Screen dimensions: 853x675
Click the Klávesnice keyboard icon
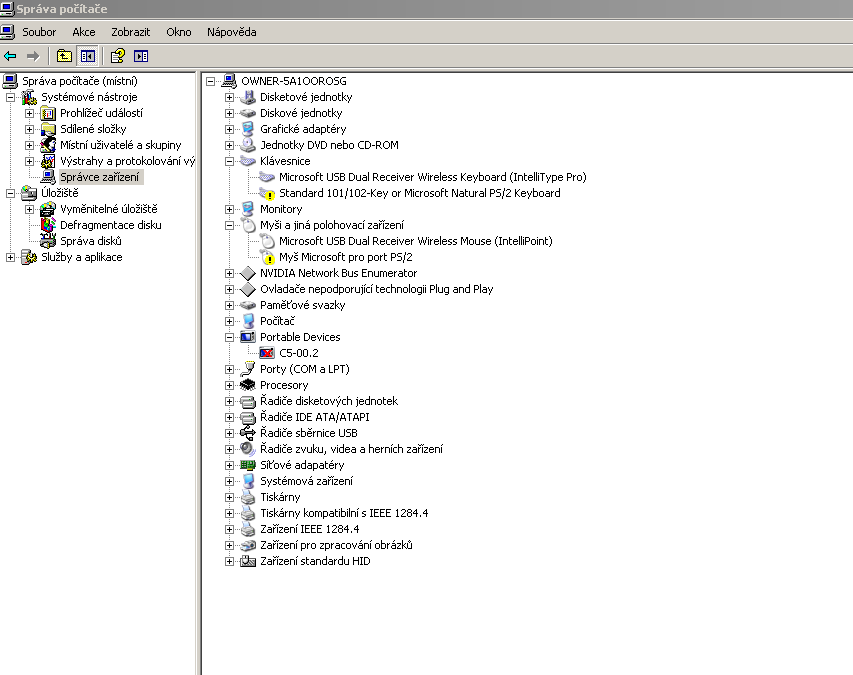pos(248,161)
